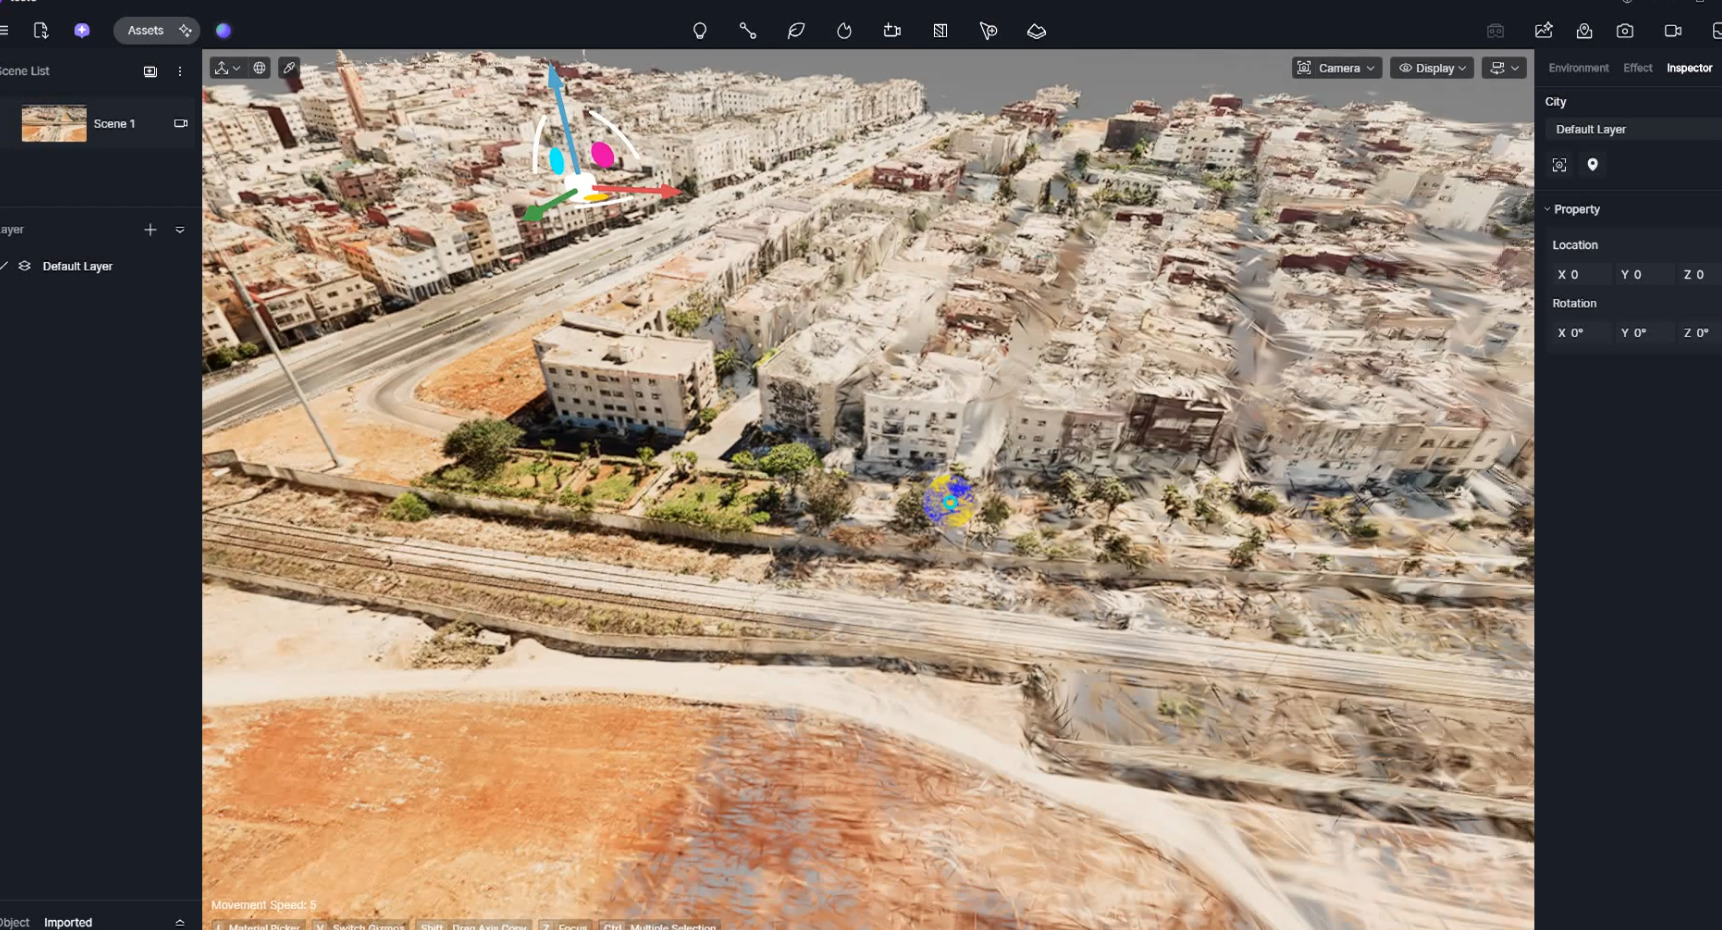Open the Effect tab
This screenshot has width=1722, height=930.
tap(1637, 68)
